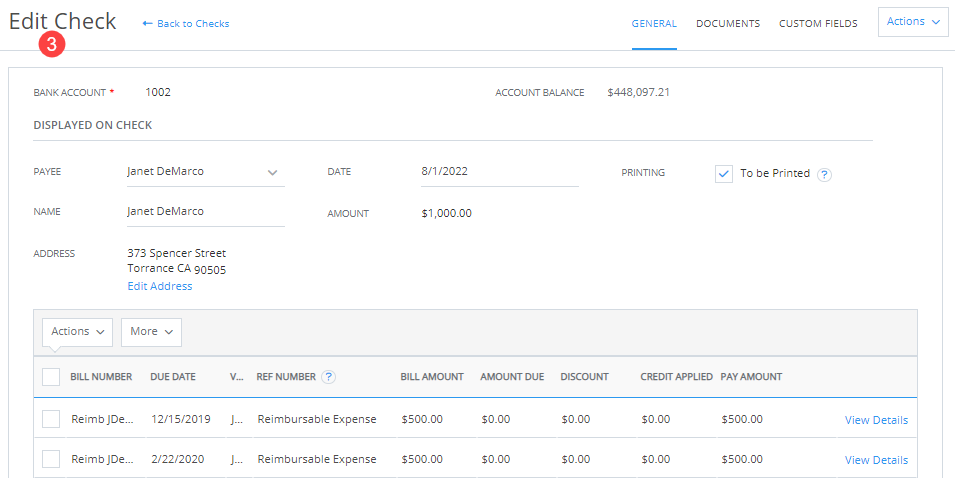This screenshot has width=955, height=478.
Task: View Details for the 2/22/2020 bill
Action: 876,460
